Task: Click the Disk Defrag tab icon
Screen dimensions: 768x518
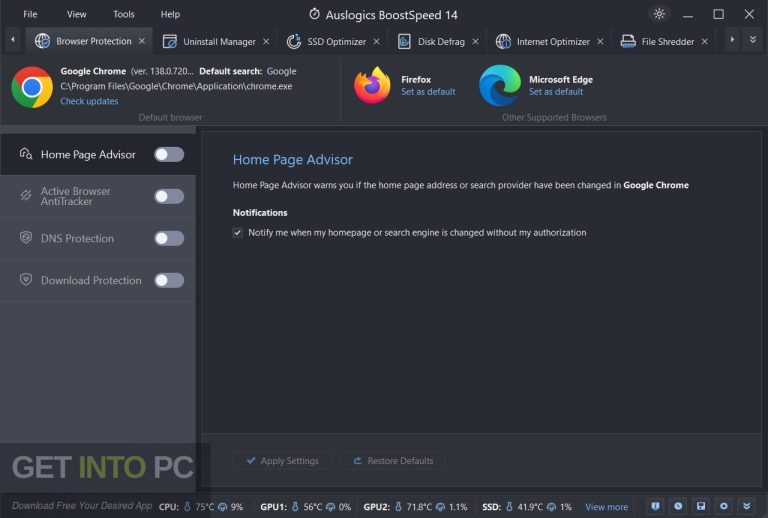Action: [404, 42]
